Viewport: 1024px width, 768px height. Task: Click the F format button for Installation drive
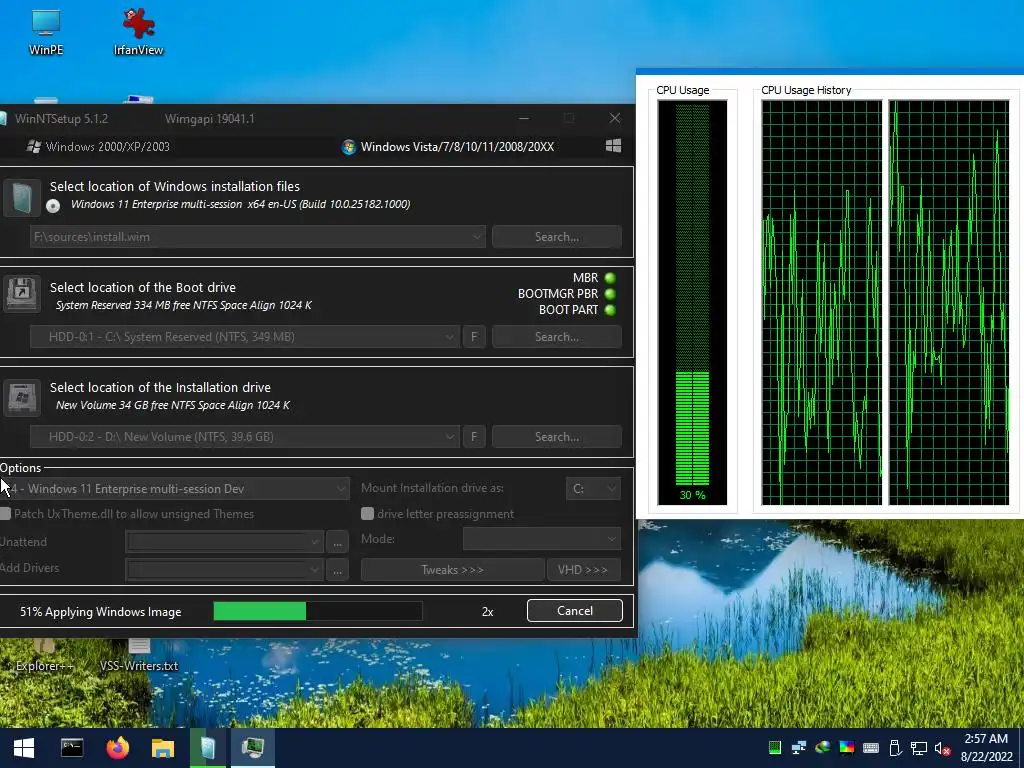point(474,436)
